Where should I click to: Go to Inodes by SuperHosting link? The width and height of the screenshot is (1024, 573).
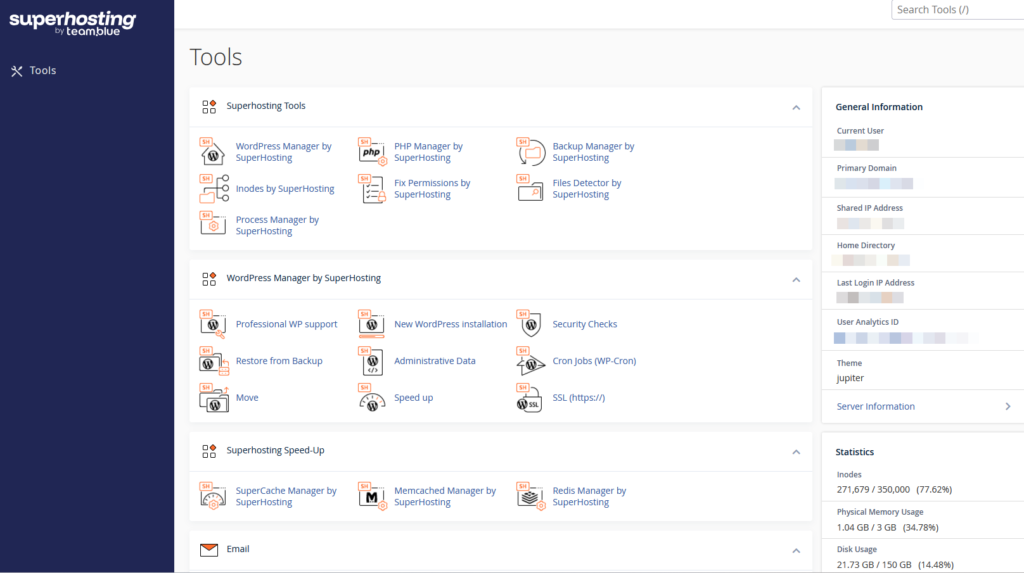tap(285, 188)
